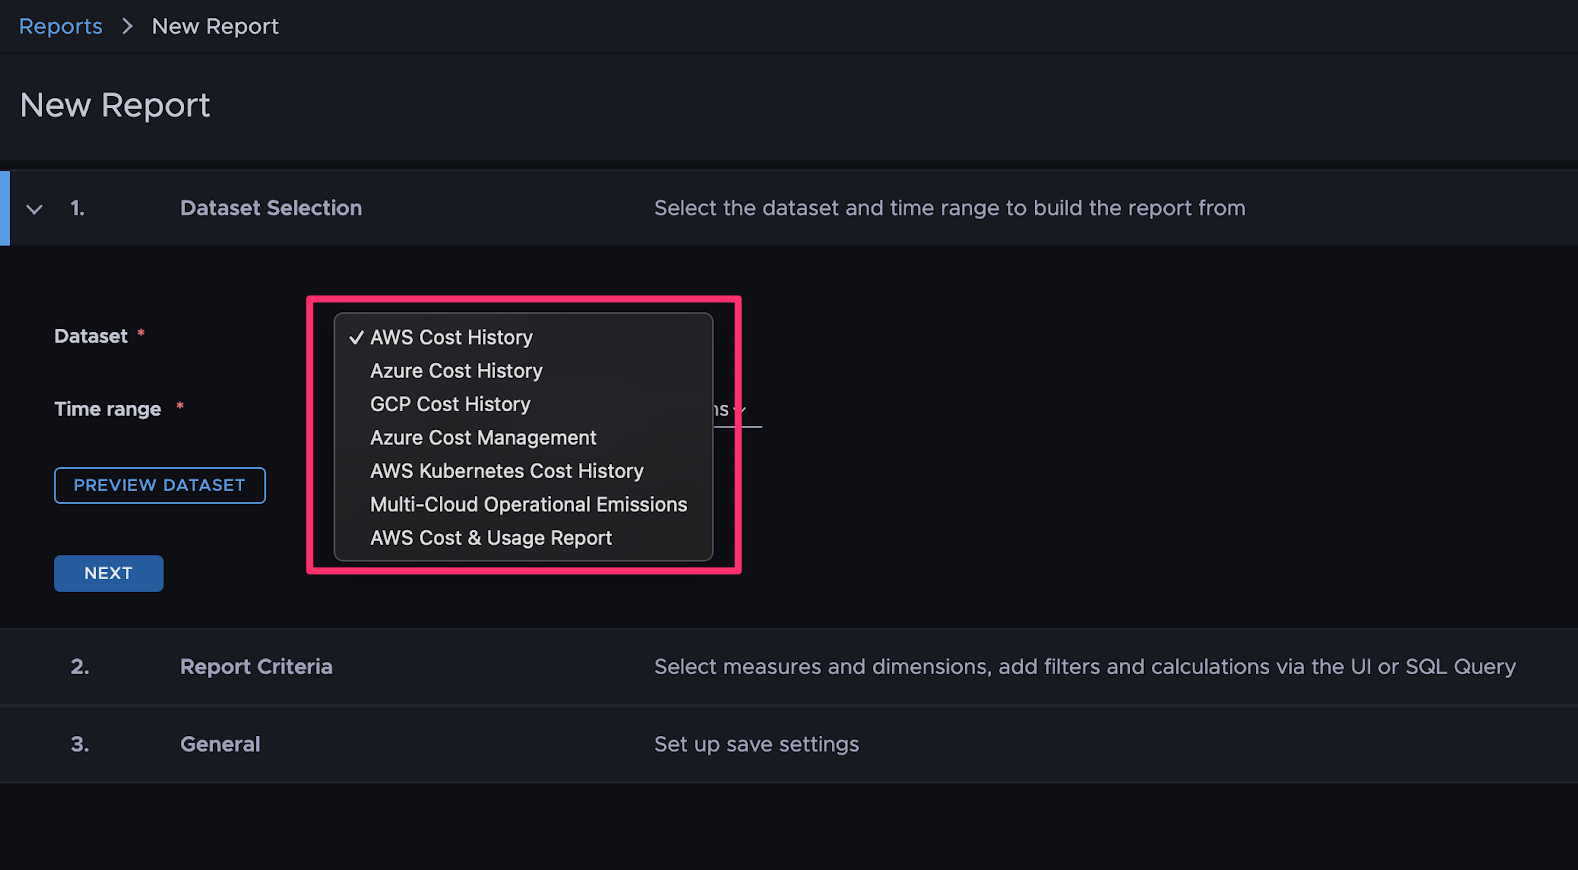Image resolution: width=1578 pixels, height=870 pixels.
Task: Click the New Report page heading
Action: coord(115,105)
